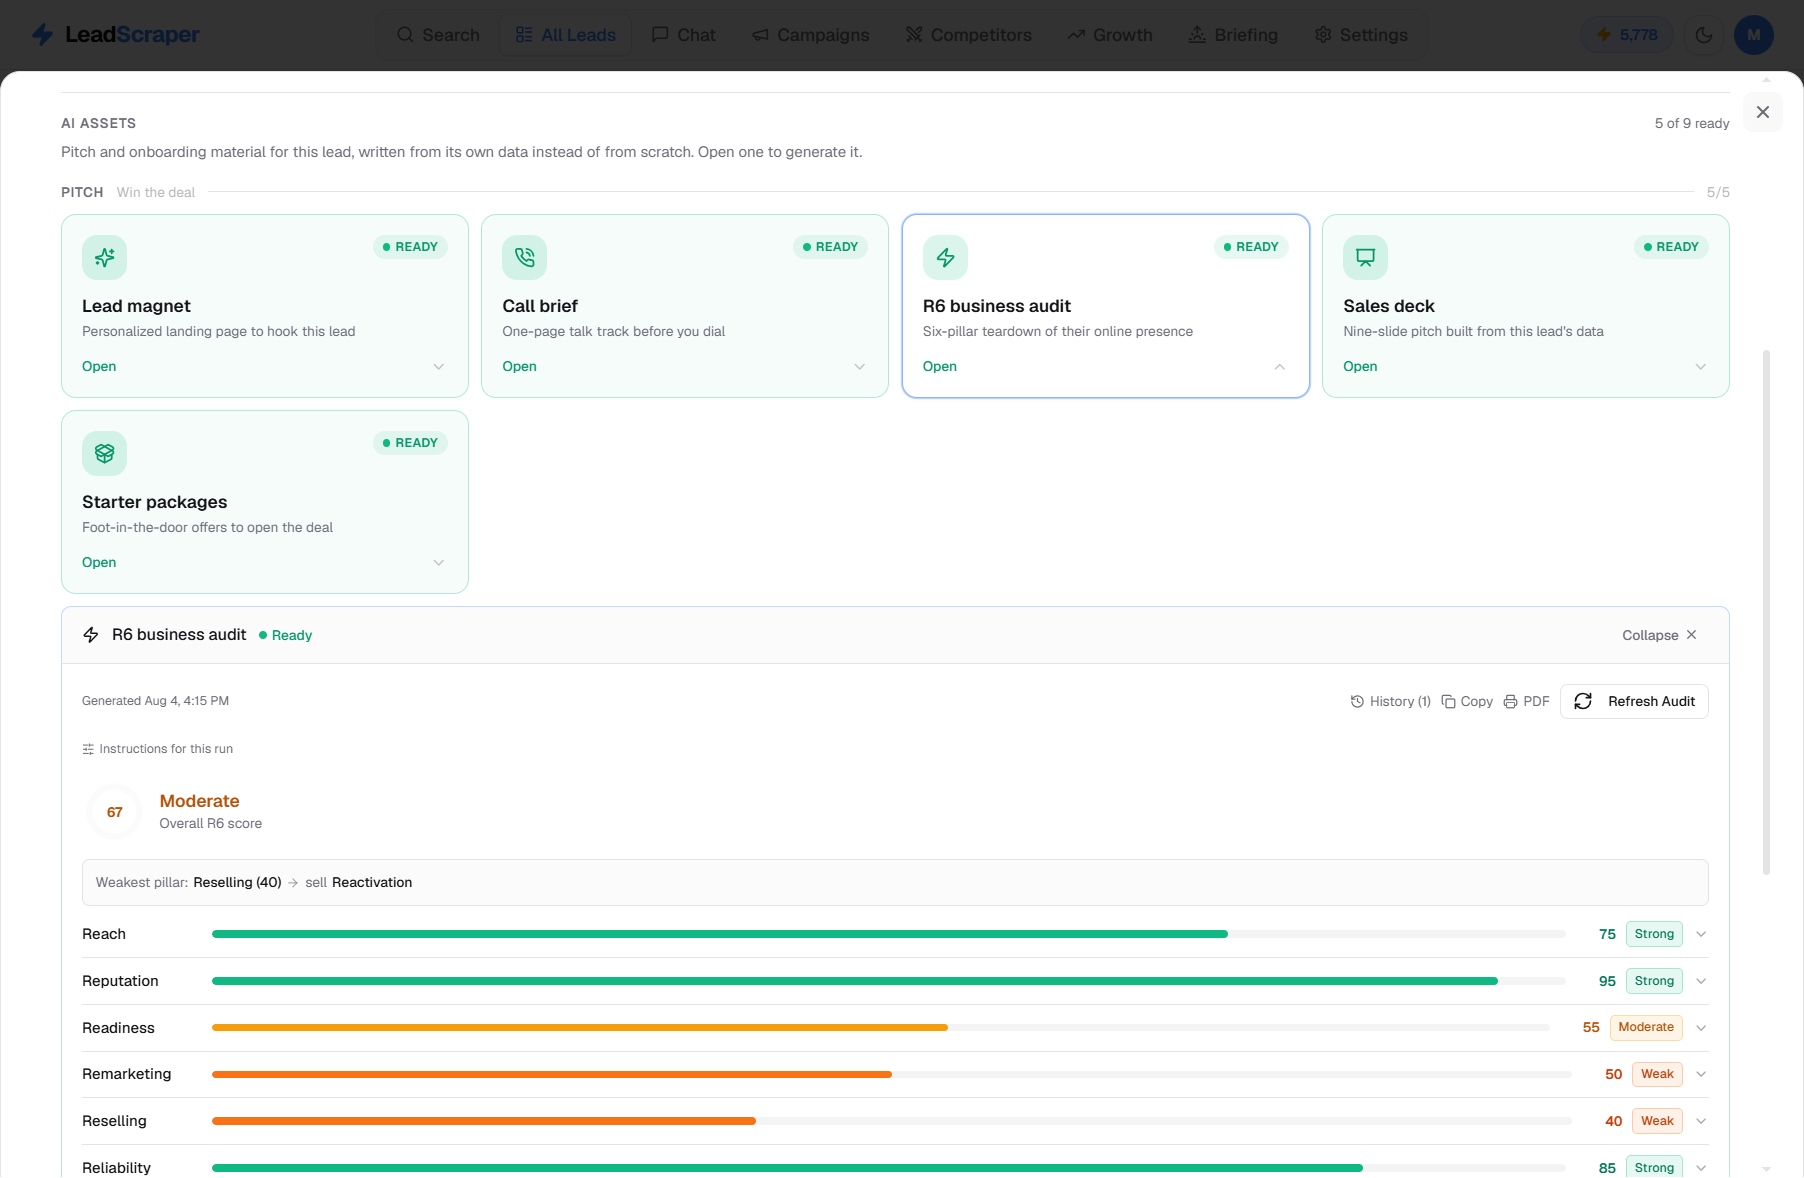Open the Chat navigation item

[x=684, y=35]
